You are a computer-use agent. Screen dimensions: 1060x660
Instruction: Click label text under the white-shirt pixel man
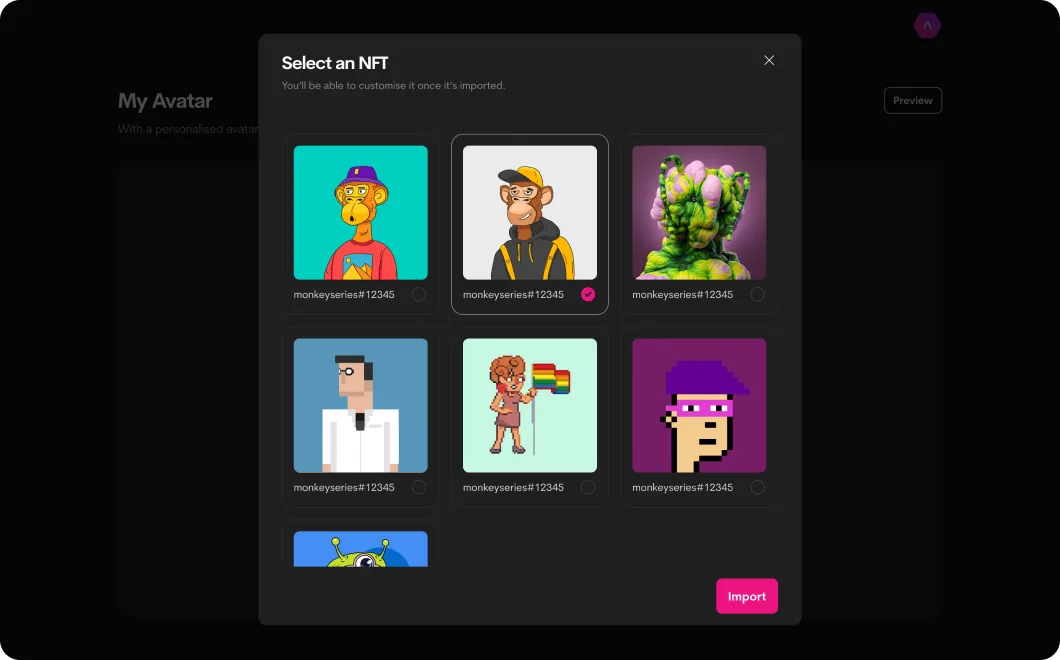[344, 488]
